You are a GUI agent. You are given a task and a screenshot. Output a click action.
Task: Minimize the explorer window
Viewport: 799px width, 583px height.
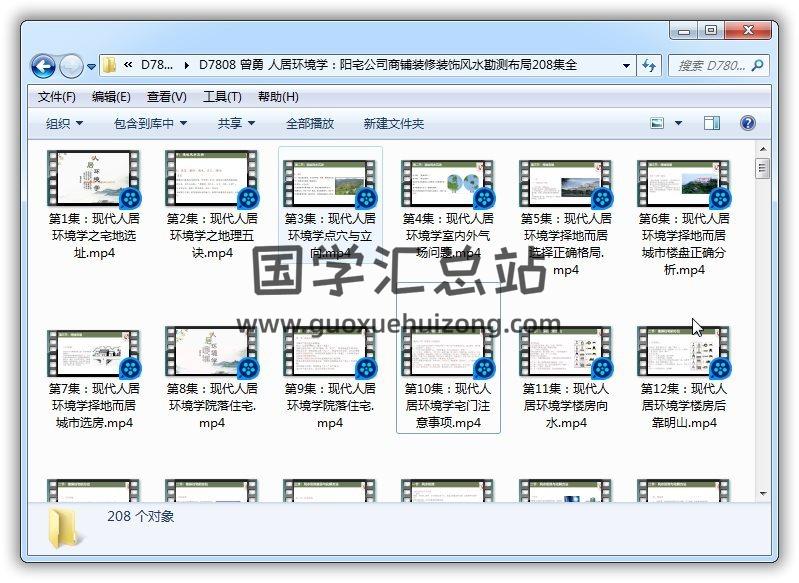click(x=684, y=31)
